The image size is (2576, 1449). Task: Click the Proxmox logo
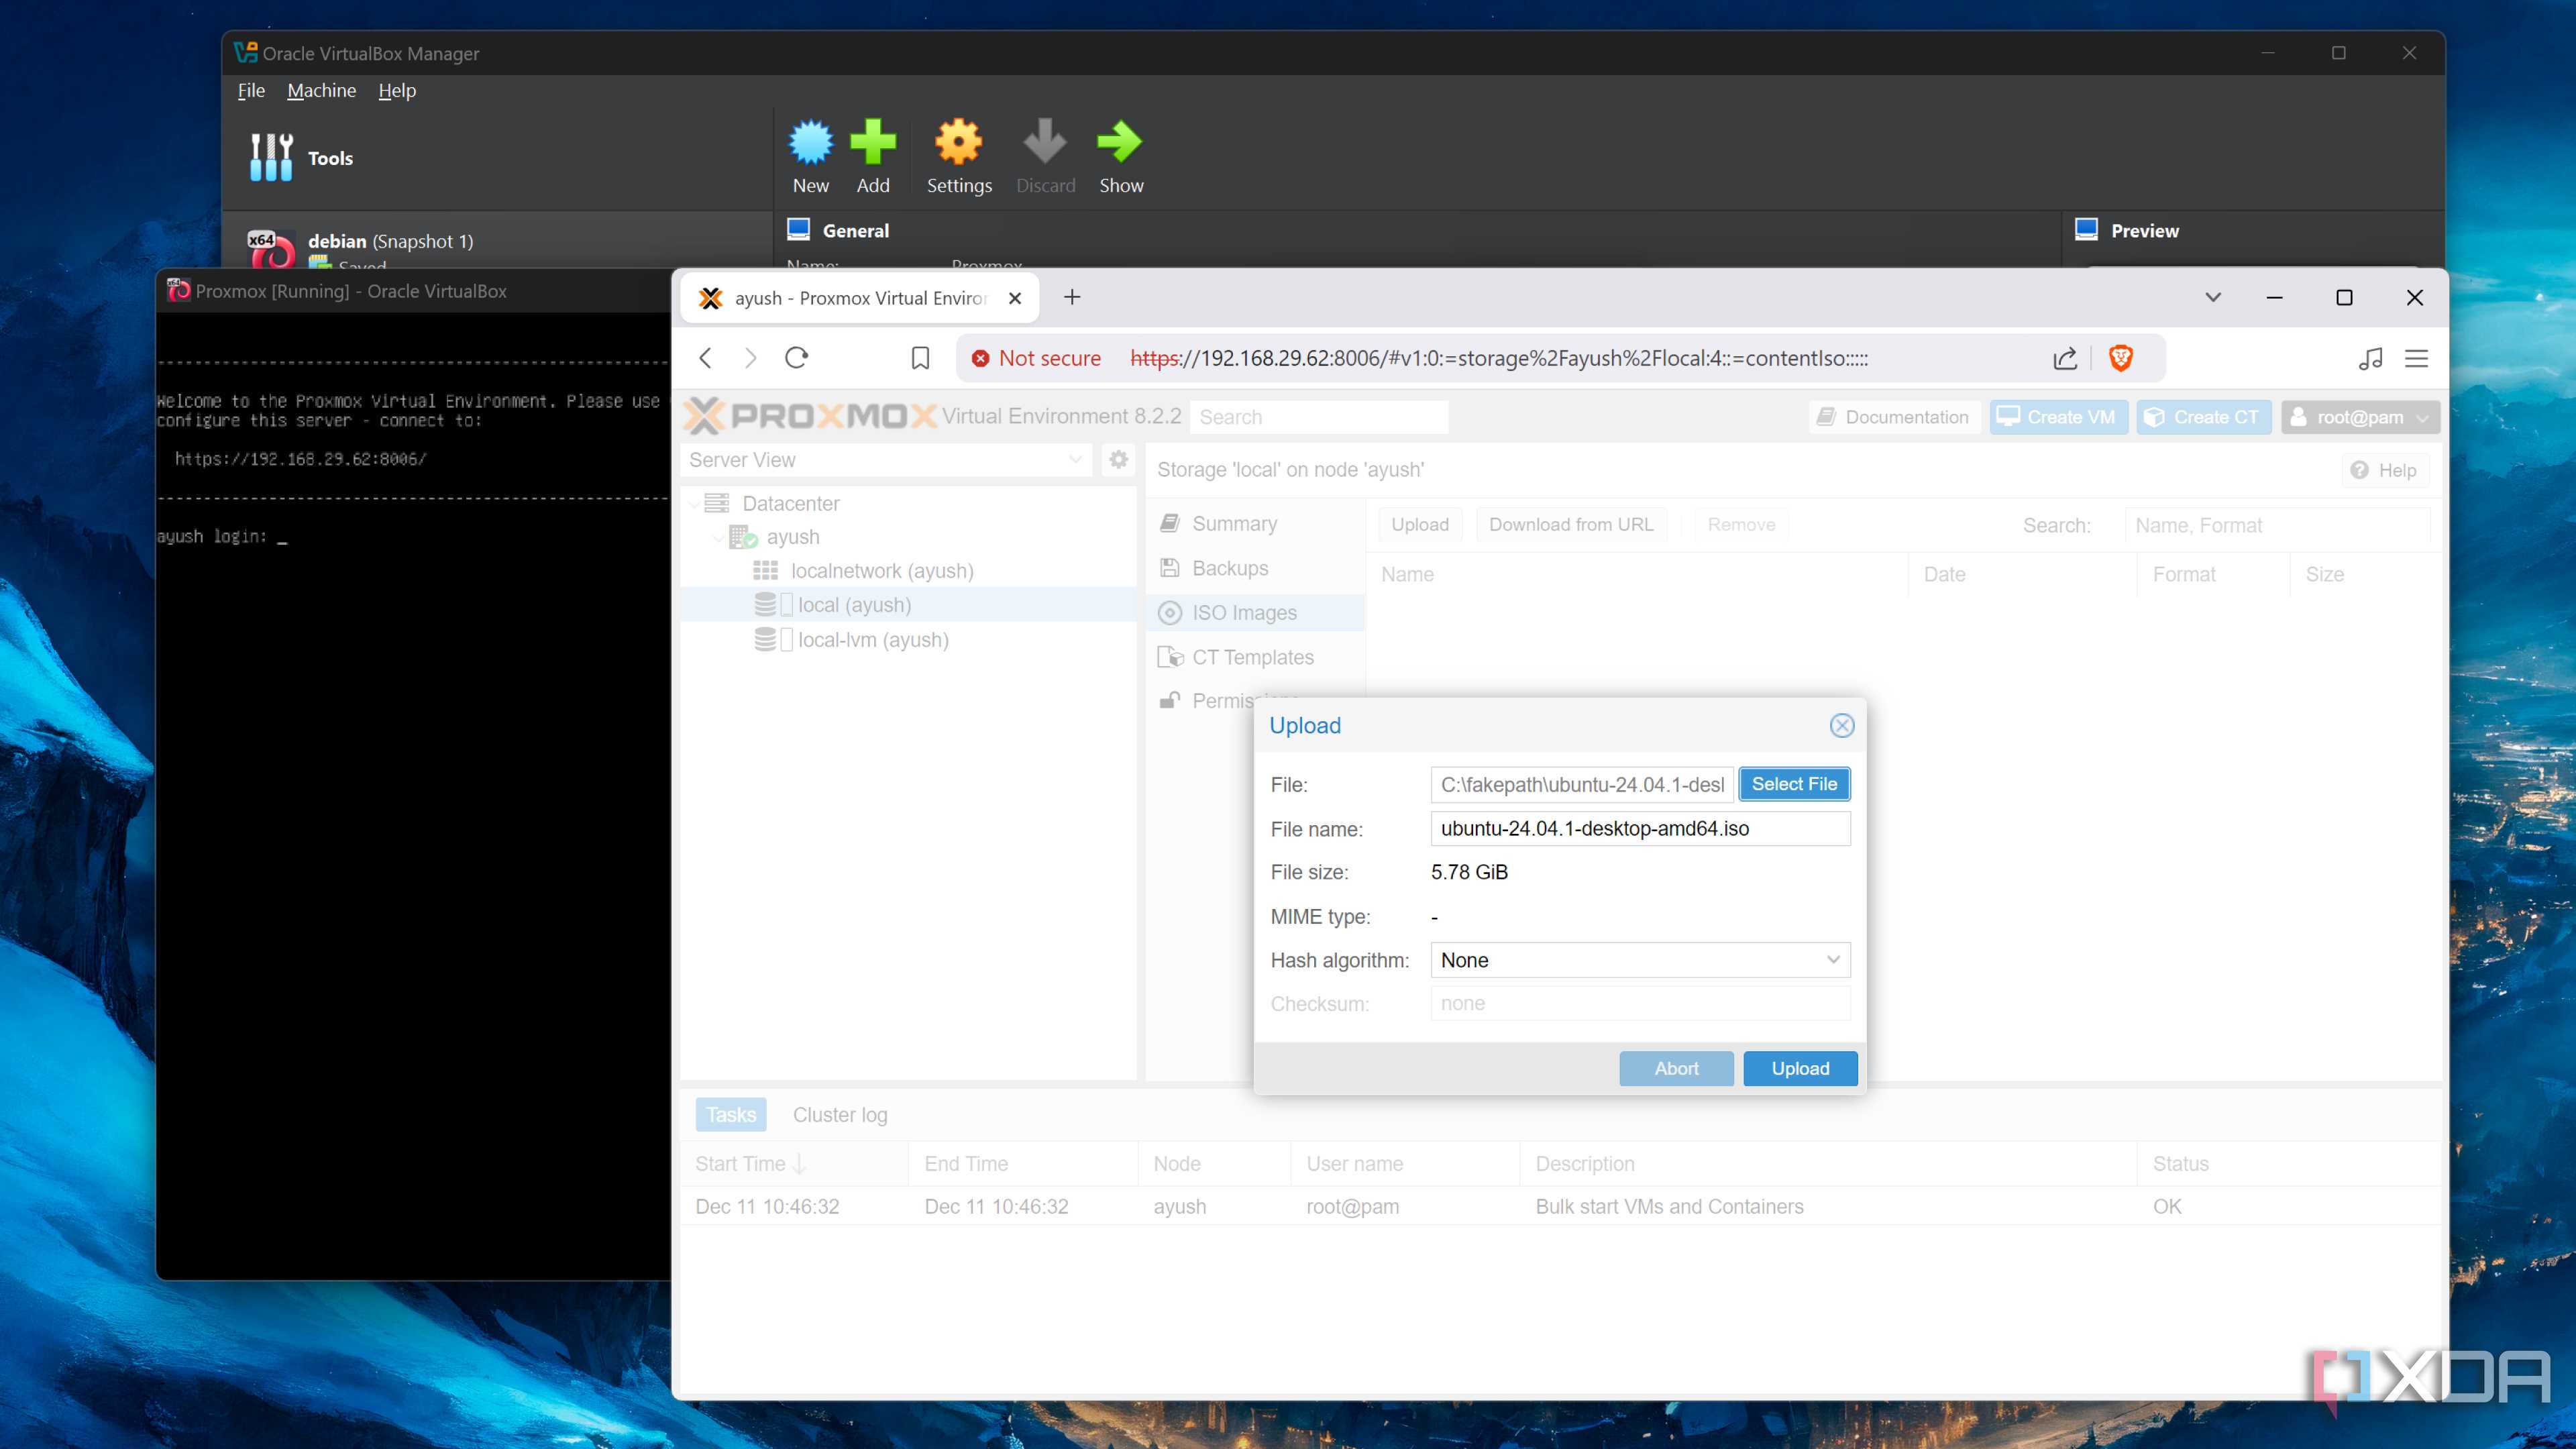pos(810,416)
